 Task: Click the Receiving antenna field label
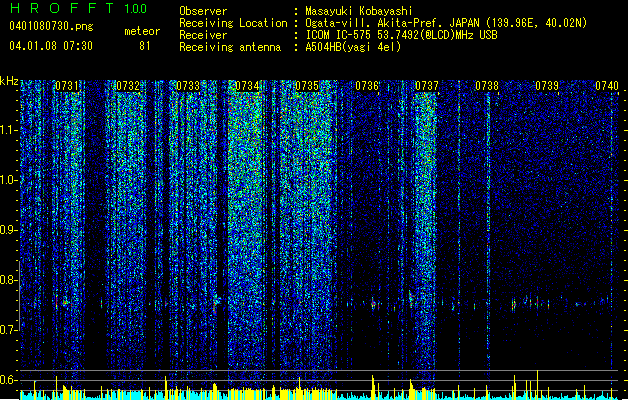tap(230, 47)
